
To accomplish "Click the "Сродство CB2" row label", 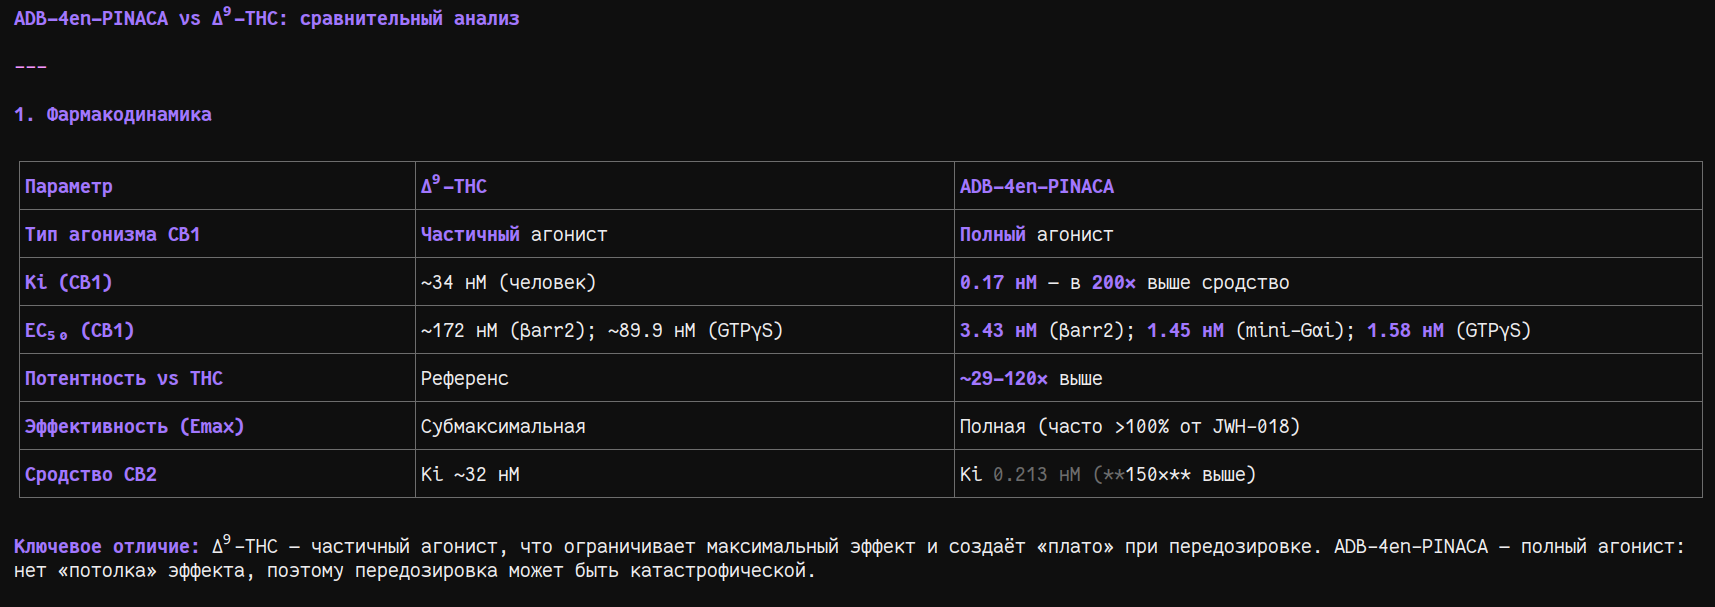I will [91, 475].
